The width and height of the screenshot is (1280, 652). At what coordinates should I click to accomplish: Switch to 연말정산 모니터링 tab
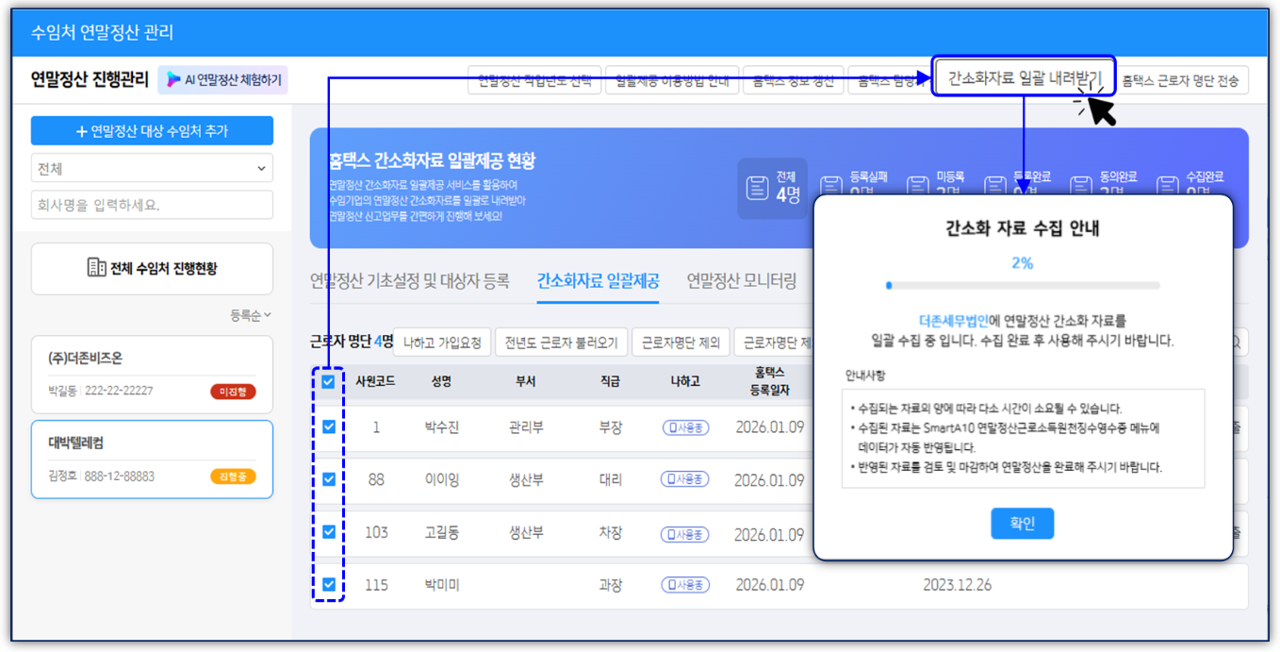[x=742, y=281]
